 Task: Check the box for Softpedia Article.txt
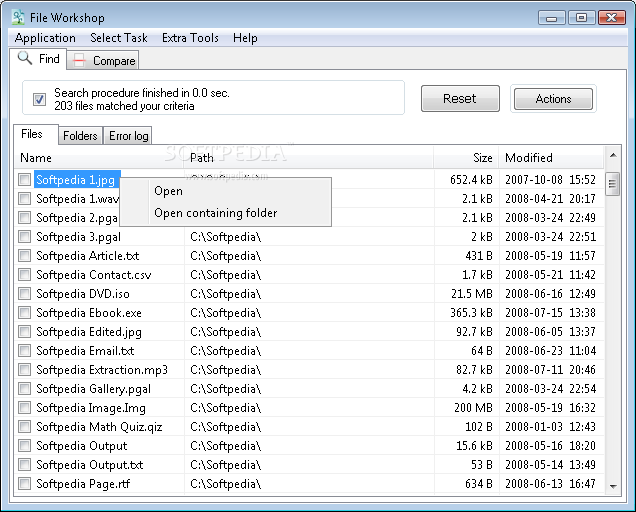(25, 256)
